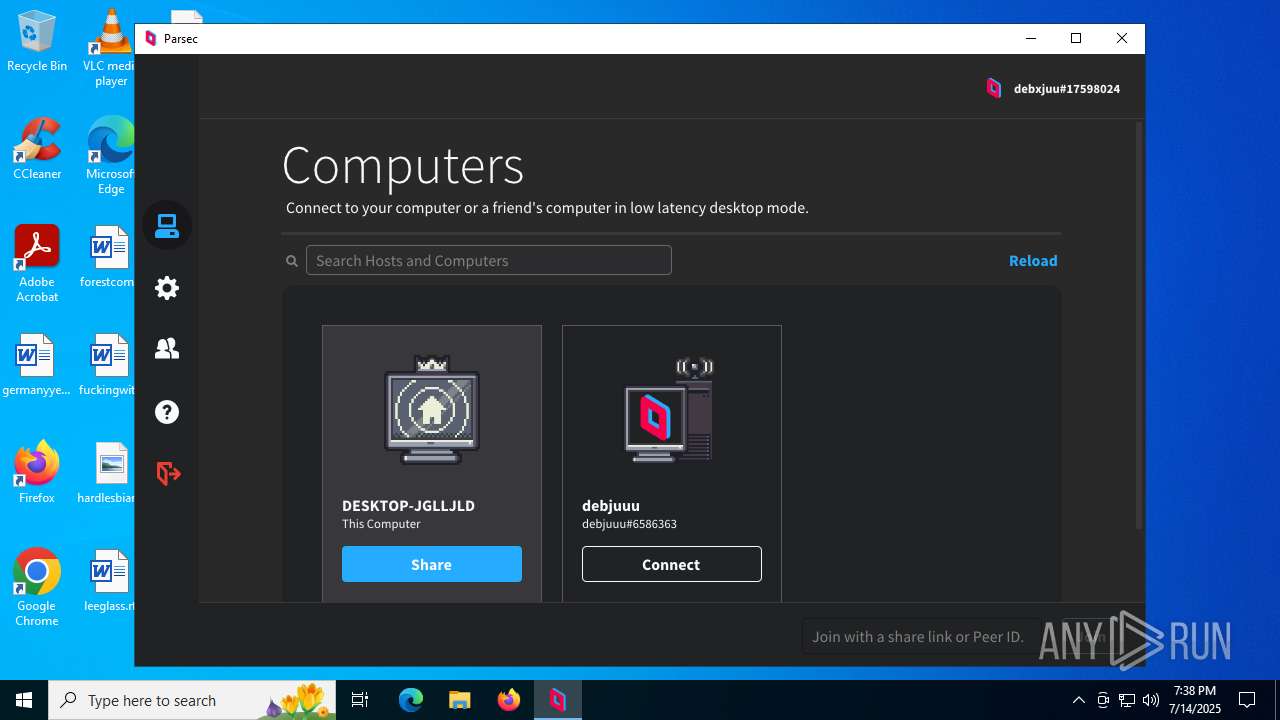Show hidden system tray icons

[1078, 700]
